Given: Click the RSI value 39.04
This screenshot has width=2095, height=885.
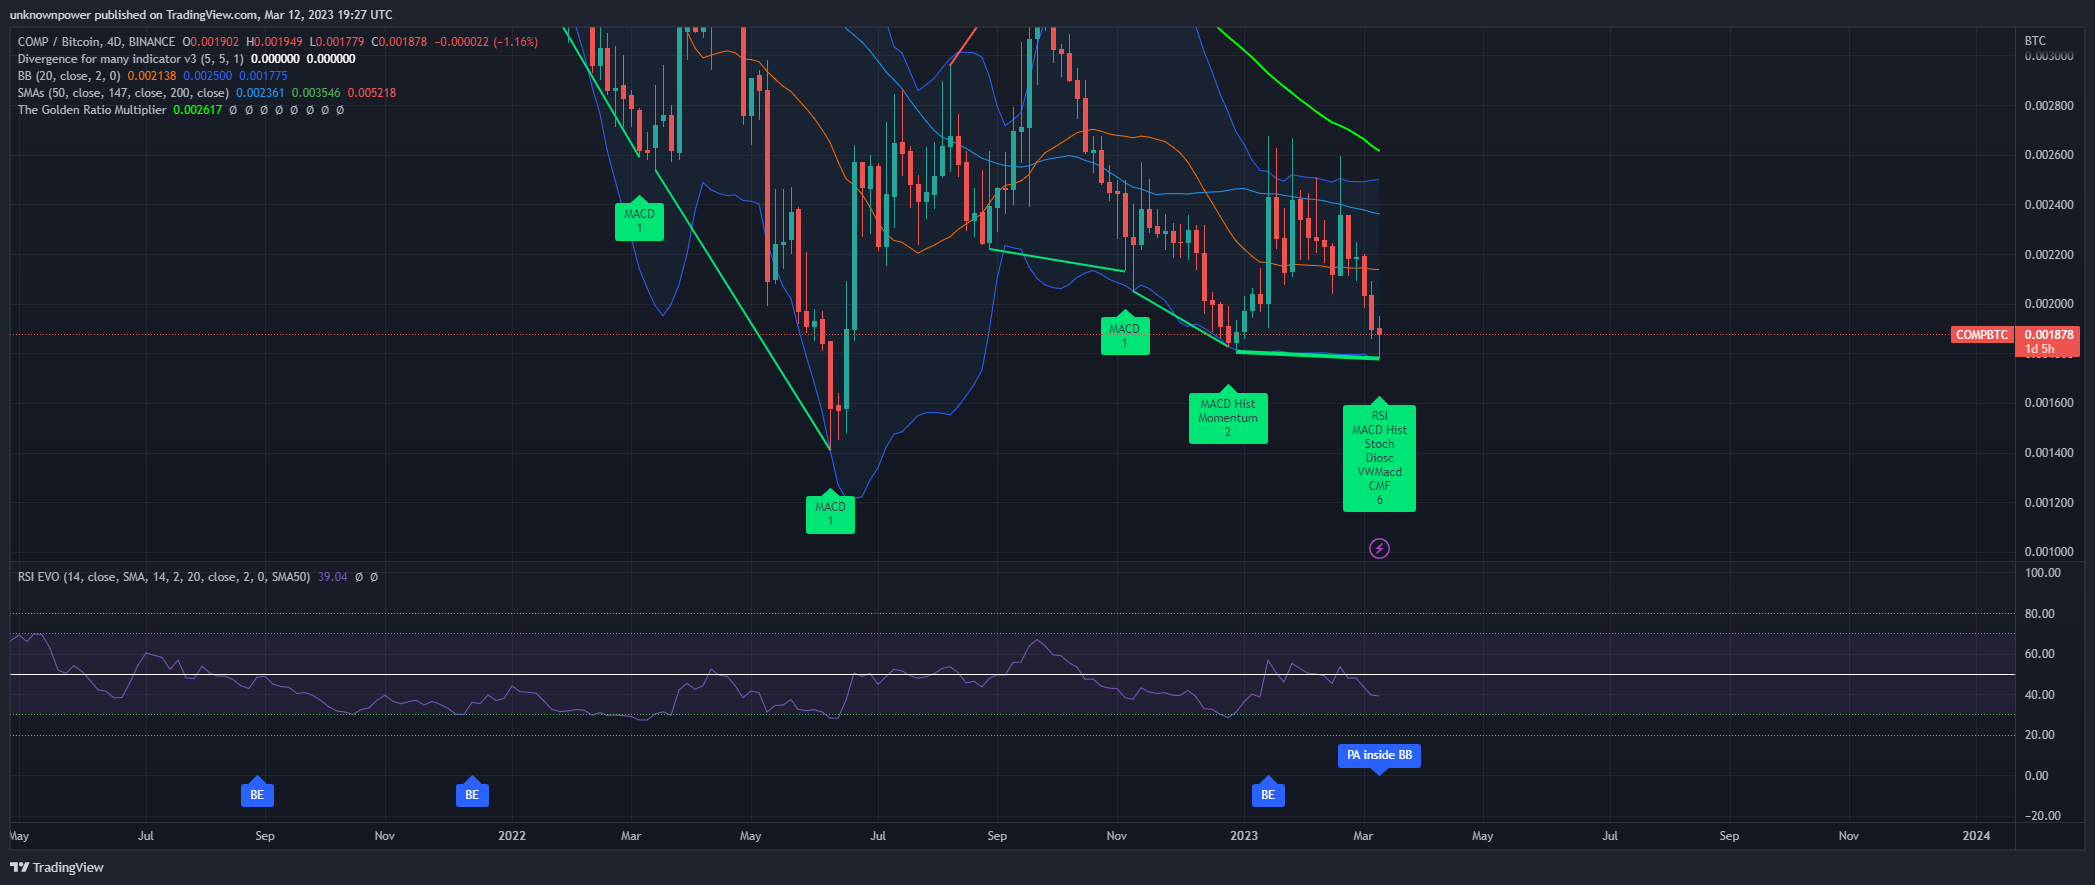Looking at the screenshot, I should (332, 577).
